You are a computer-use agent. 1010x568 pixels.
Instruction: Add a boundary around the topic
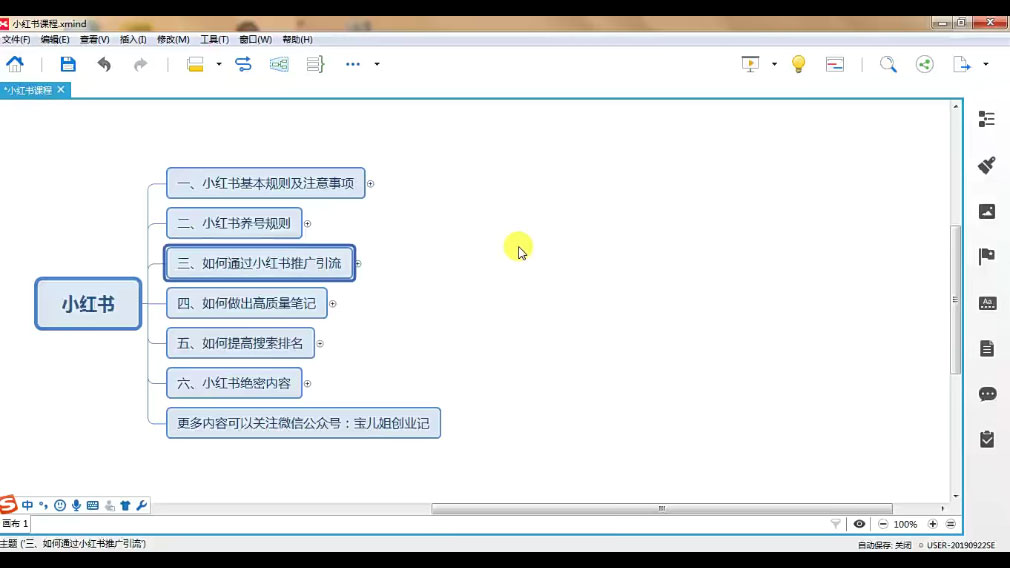point(279,64)
